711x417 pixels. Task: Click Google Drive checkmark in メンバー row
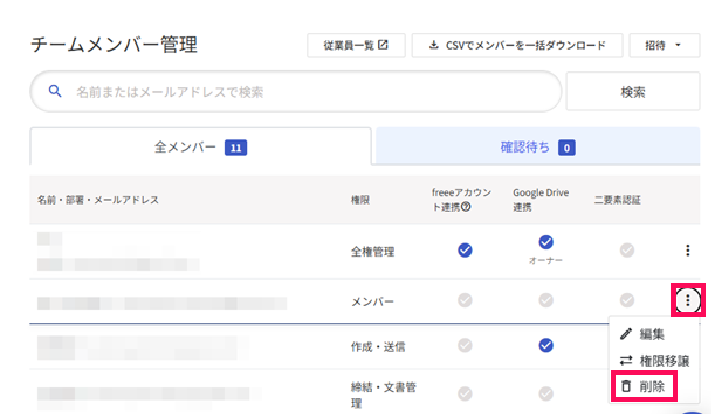pos(546,300)
